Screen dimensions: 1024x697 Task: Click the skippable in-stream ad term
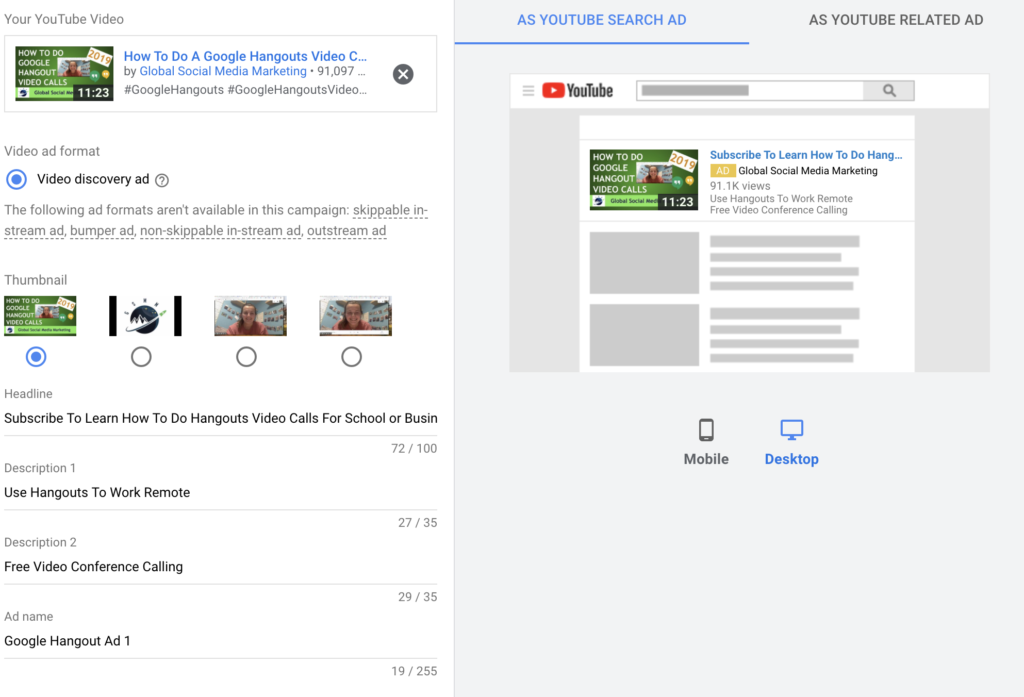391,210
